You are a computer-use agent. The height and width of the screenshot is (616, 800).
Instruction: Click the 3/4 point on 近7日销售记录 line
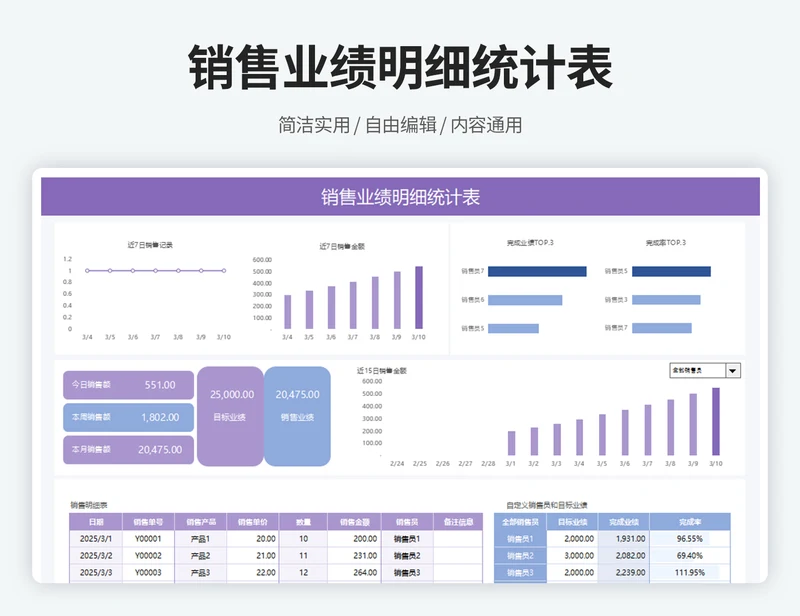tap(87, 270)
